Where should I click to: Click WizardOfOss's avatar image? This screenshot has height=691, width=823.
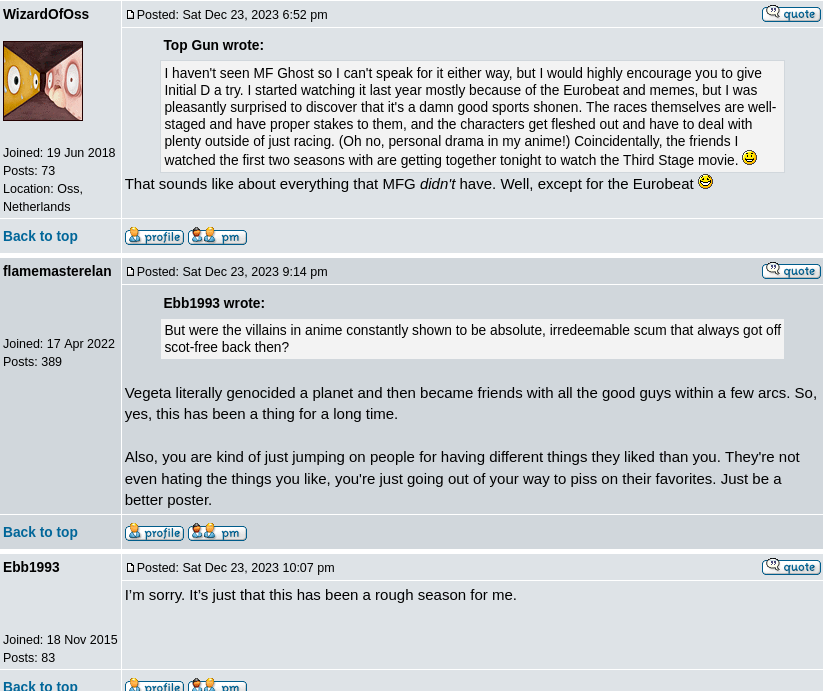point(43,81)
